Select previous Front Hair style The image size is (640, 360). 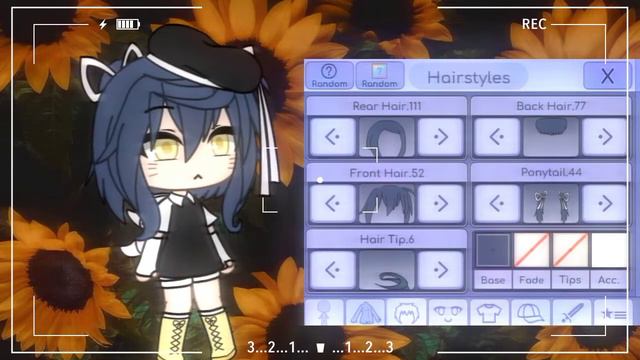click(333, 203)
